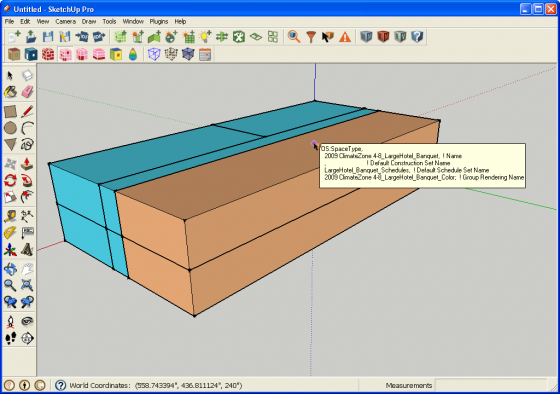Open Surface Search with the funnel icon

pos(311,37)
